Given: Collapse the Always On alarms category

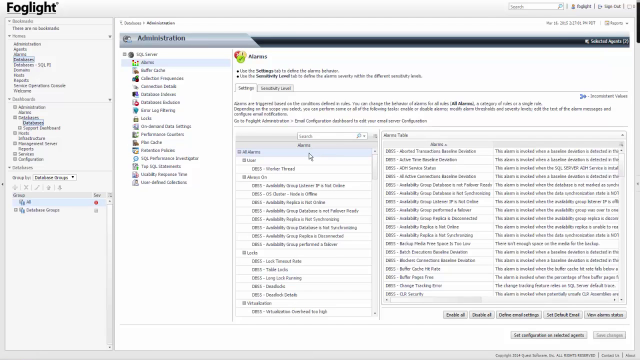Looking at the screenshot, I should click(x=244, y=177).
